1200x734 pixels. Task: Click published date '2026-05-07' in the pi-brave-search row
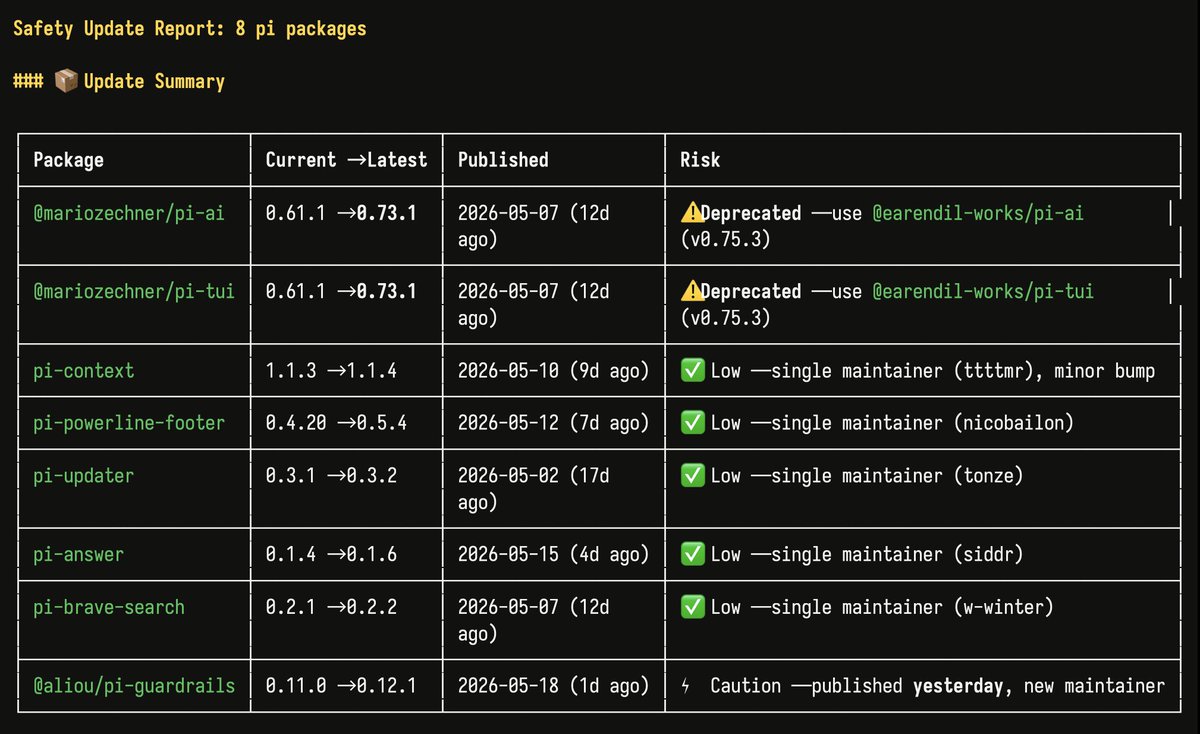click(508, 607)
